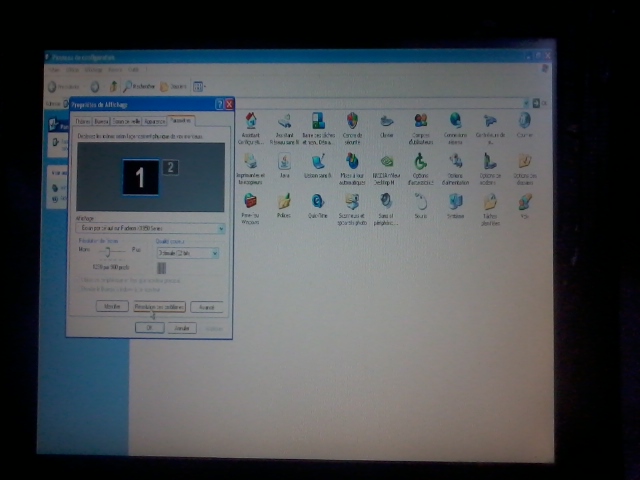Open the Edition menu
Viewport: 640px width, 480px height.
click(x=73, y=70)
